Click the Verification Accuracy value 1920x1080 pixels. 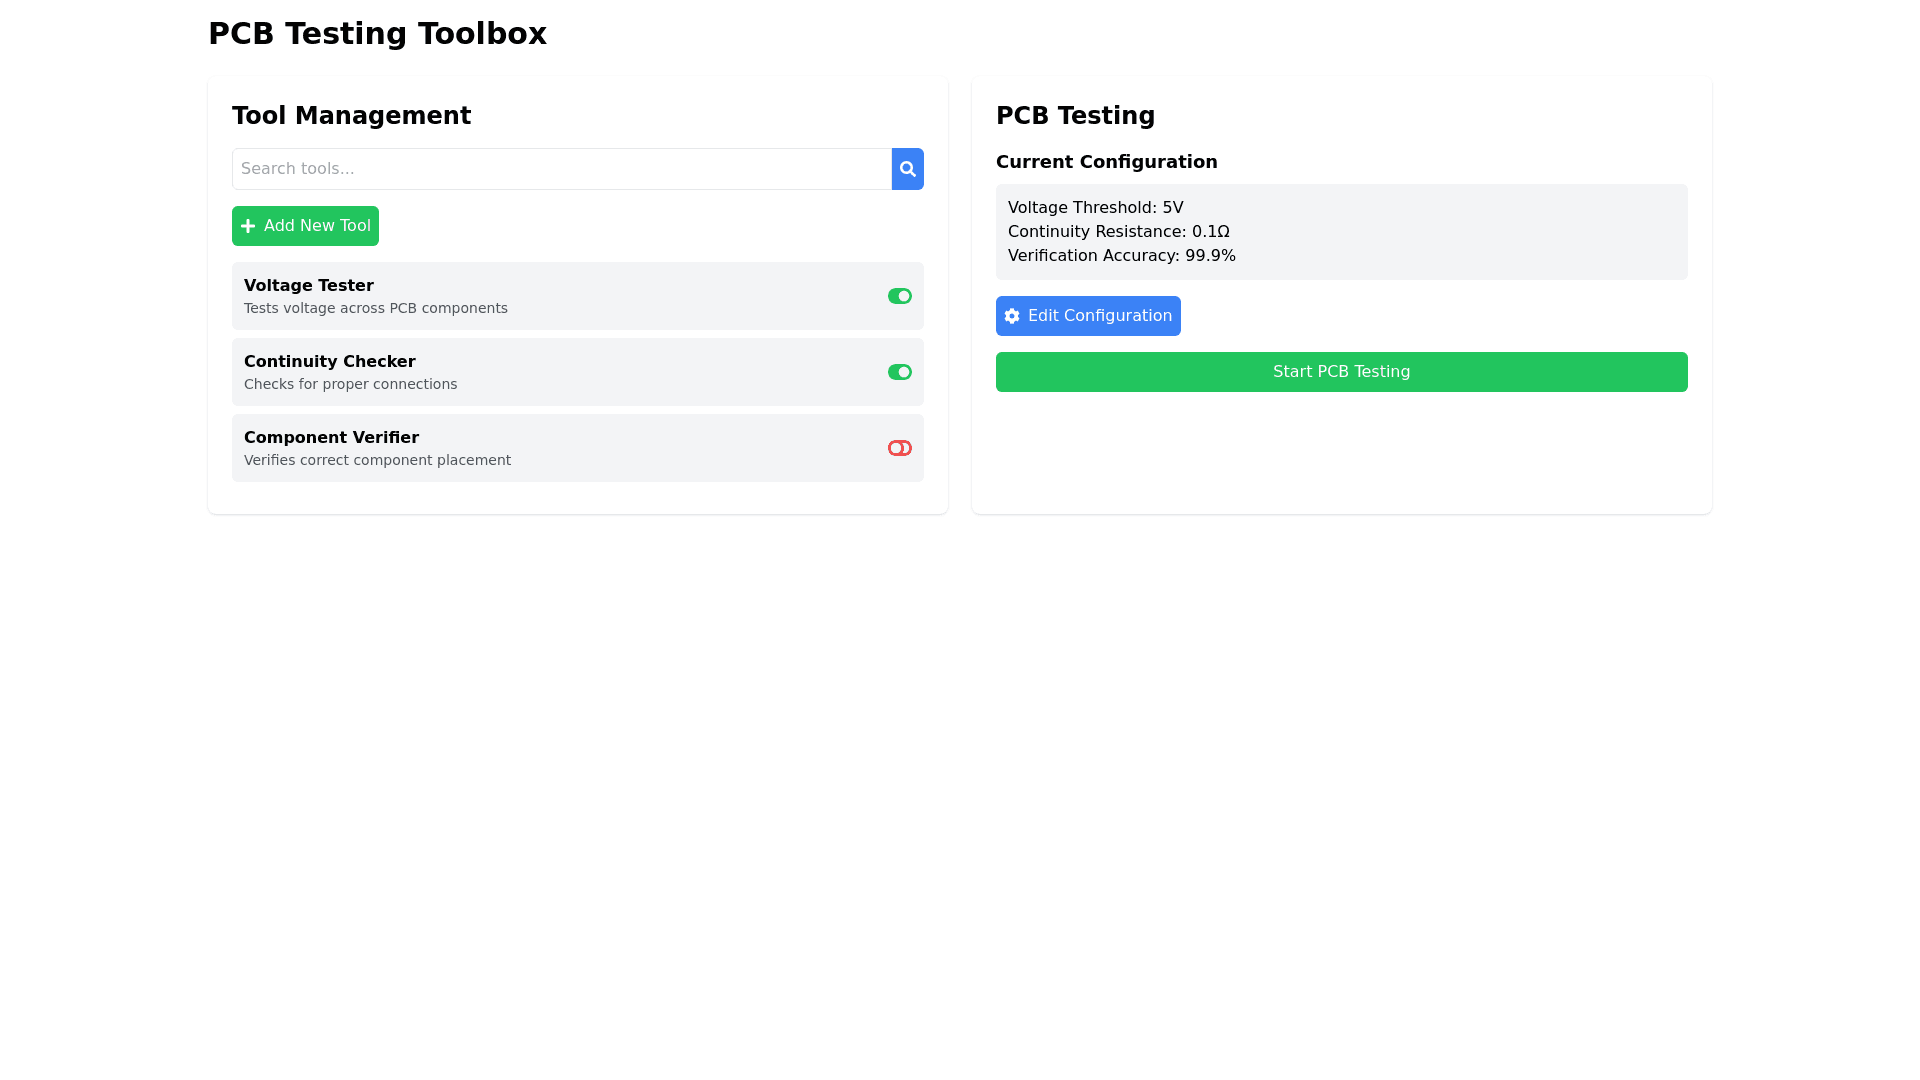tap(1121, 255)
